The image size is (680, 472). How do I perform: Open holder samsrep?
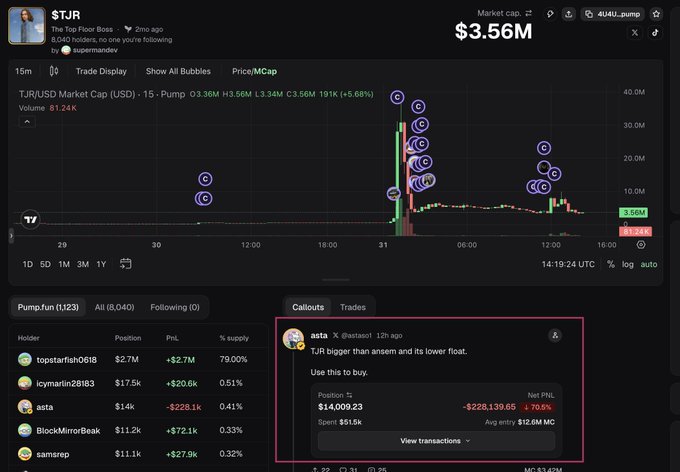click(x=52, y=454)
